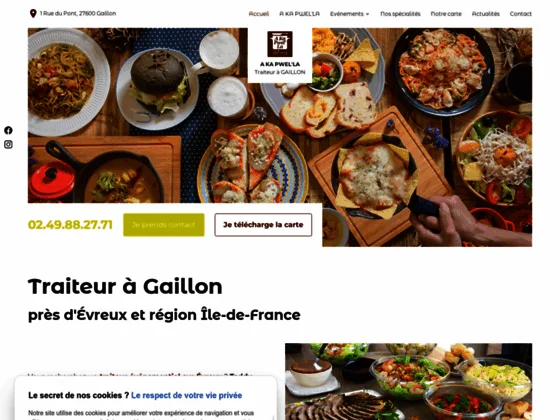The height and width of the screenshot is (420, 560).
Task: Click Je télécharge la carte button
Action: [263, 225]
